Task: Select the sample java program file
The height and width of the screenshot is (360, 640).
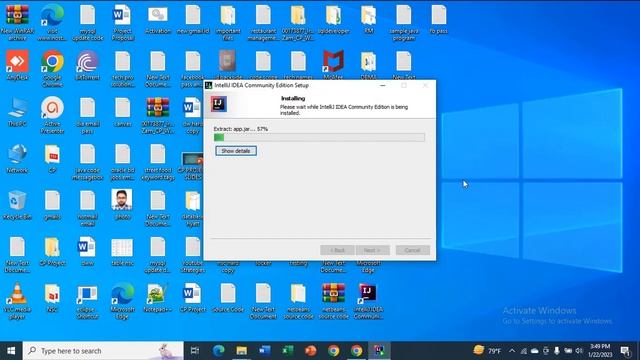Action: click(403, 23)
